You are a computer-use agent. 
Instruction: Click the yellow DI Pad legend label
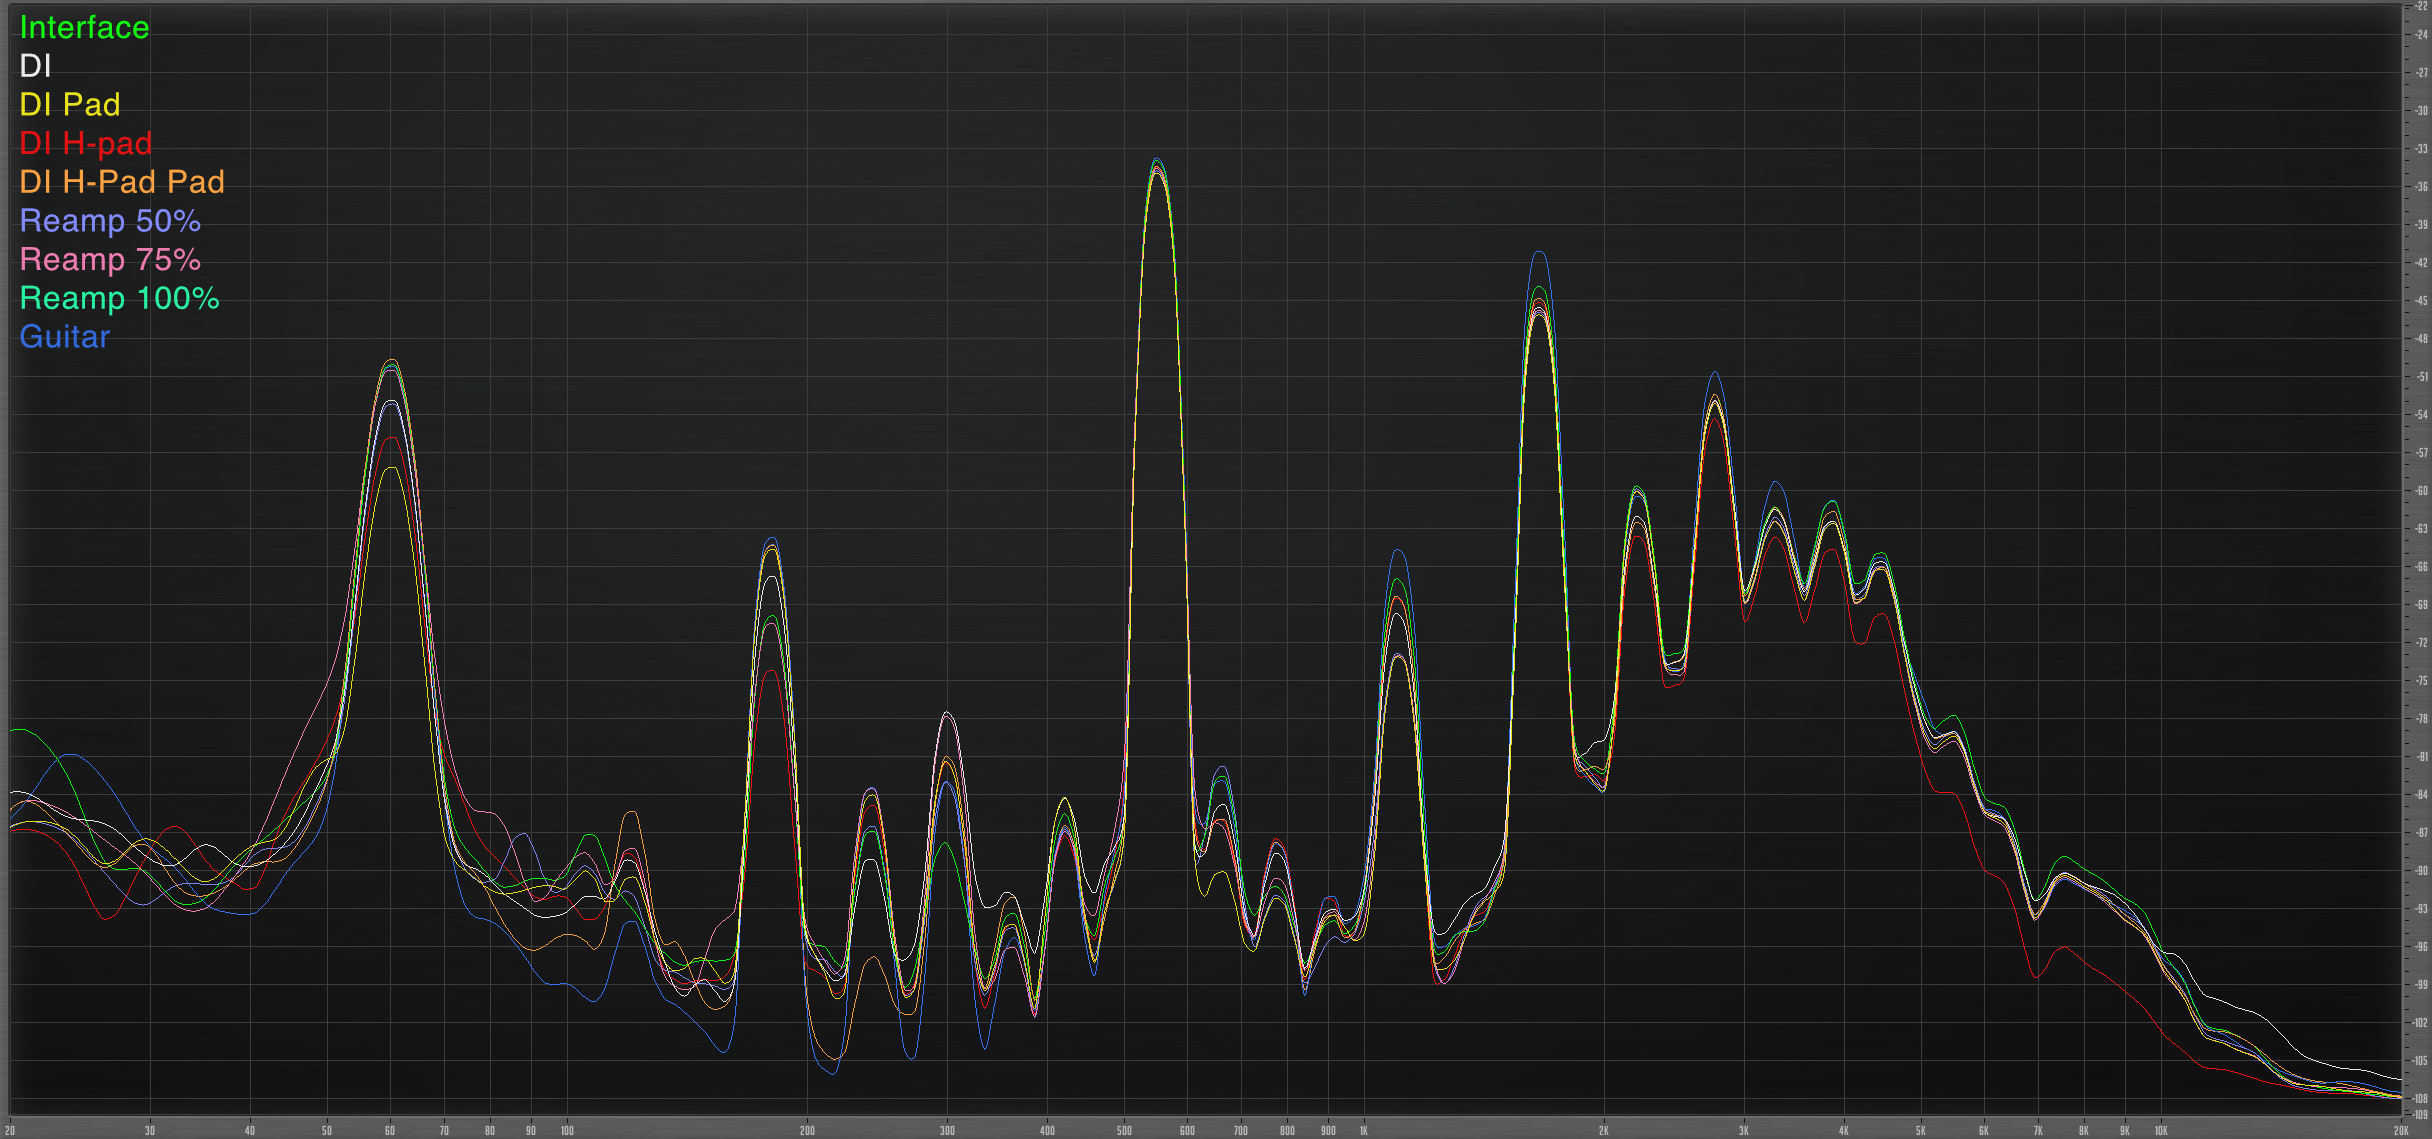click(x=70, y=104)
